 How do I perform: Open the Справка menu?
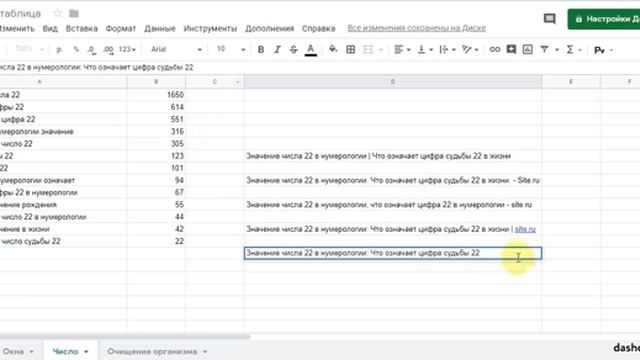[x=318, y=29]
